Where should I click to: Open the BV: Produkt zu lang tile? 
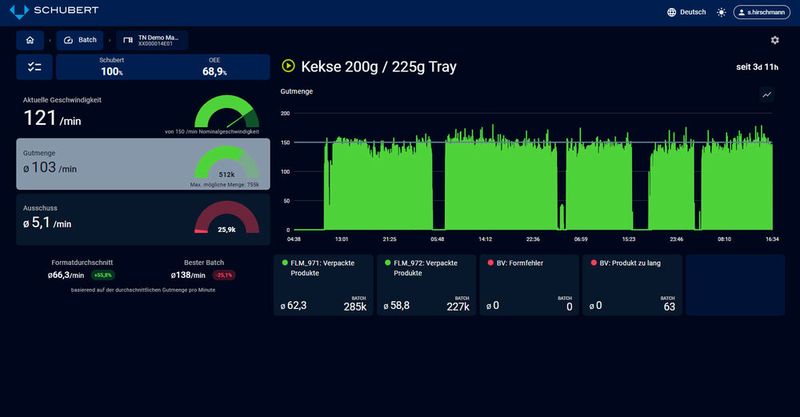[632, 285]
